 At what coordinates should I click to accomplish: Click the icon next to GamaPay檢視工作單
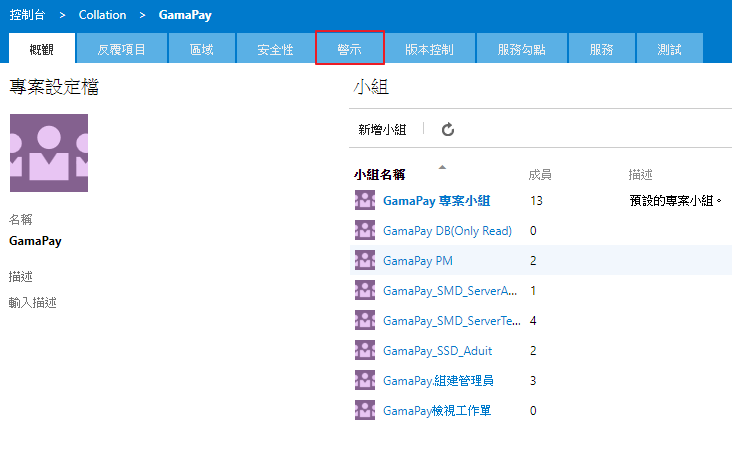[x=365, y=410]
